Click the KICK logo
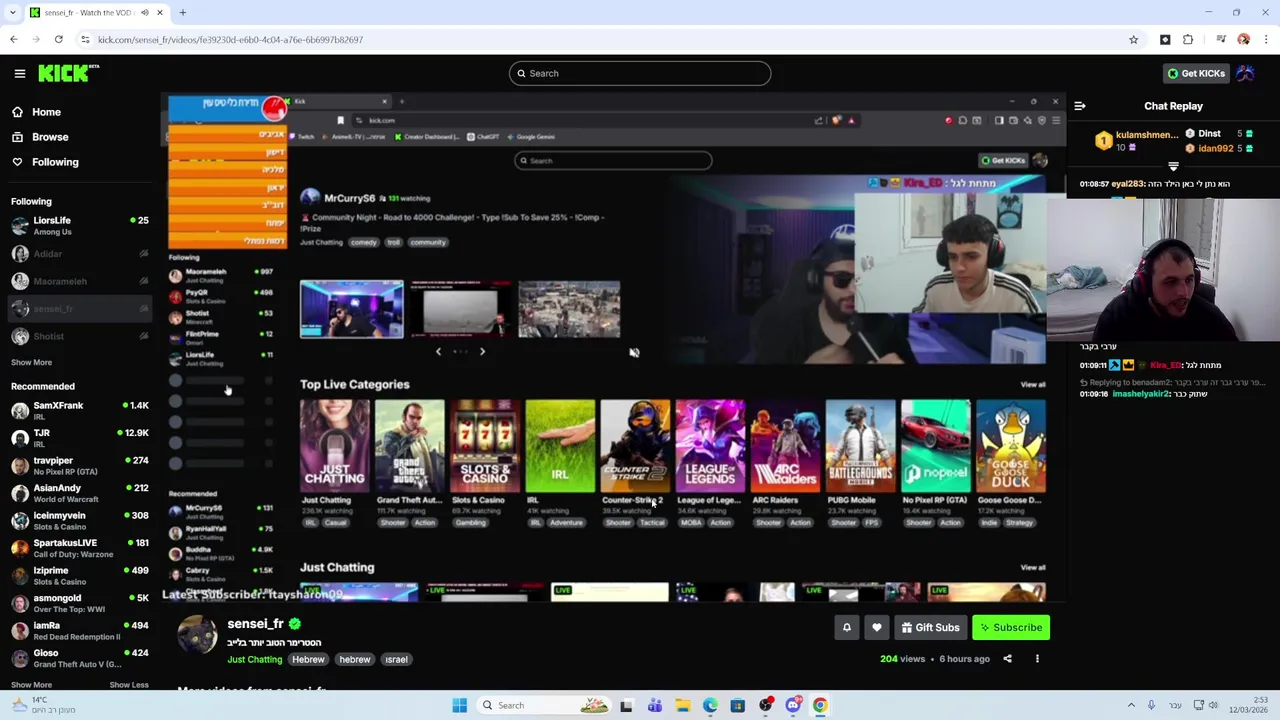Screen dimensions: 1280x720 68,73
